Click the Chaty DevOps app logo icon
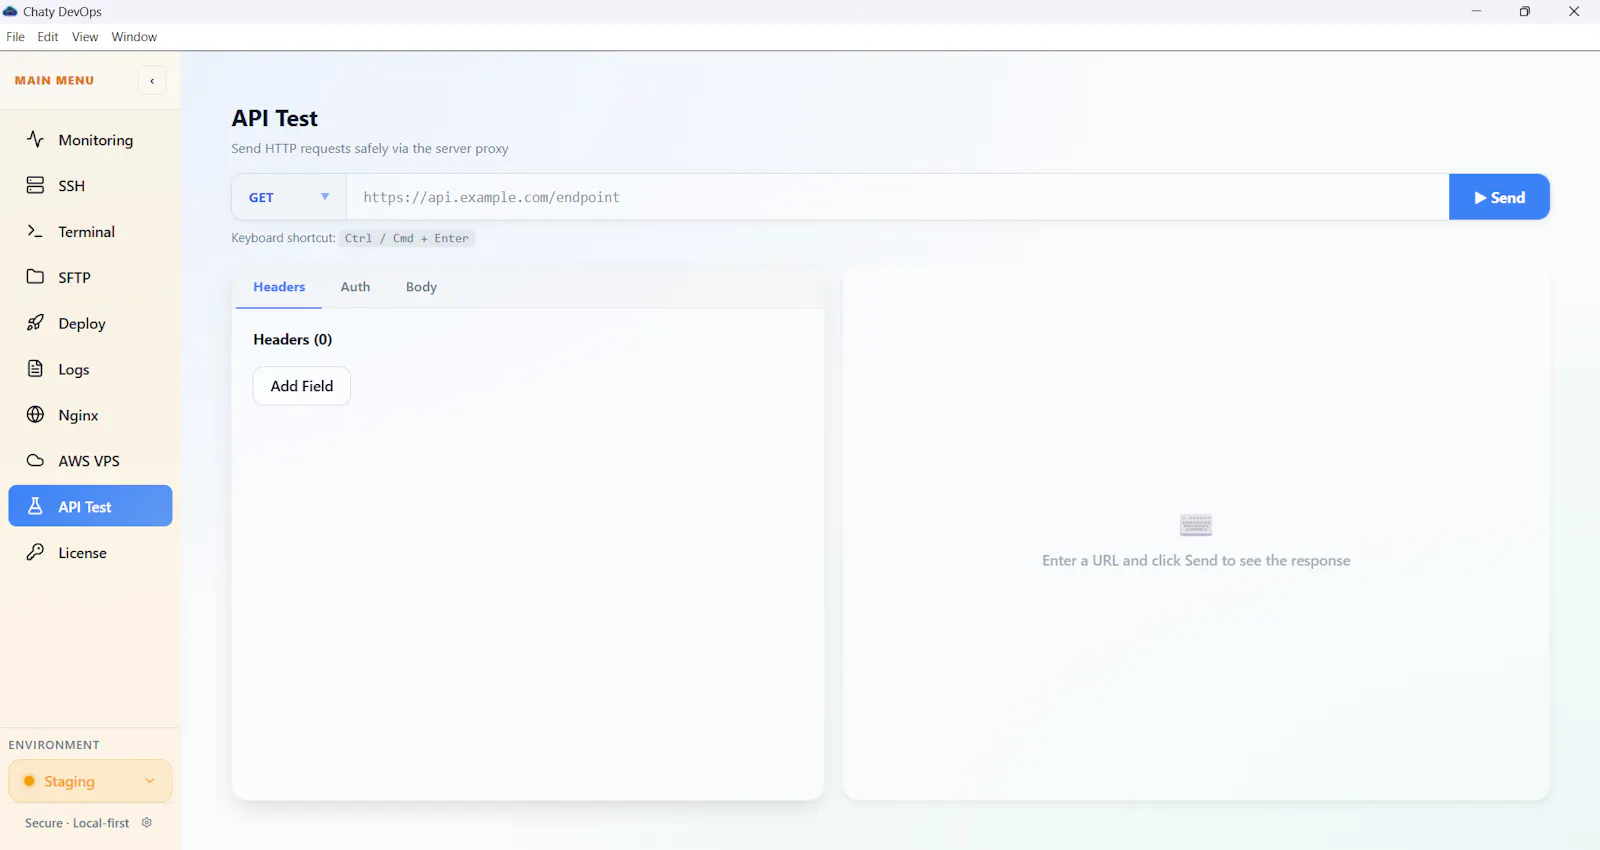This screenshot has width=1600, height=850. 10,12
